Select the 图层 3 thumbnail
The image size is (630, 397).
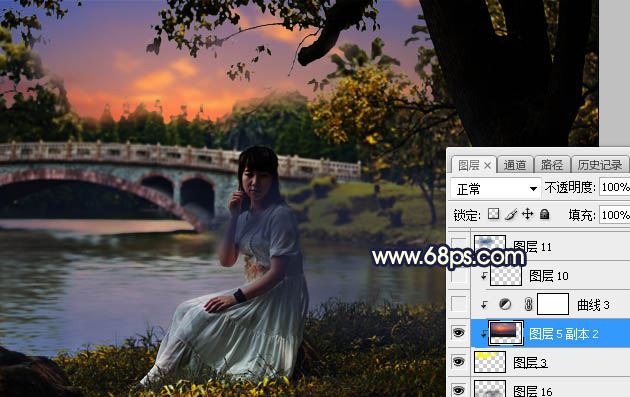click(490, 362)
